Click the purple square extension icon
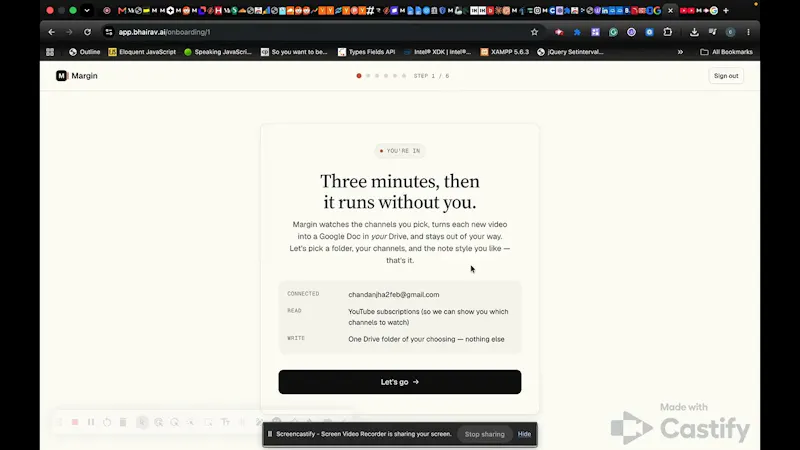Image resolution: width=800 pixels, height=450 pixels. click(x=595, y=32)
